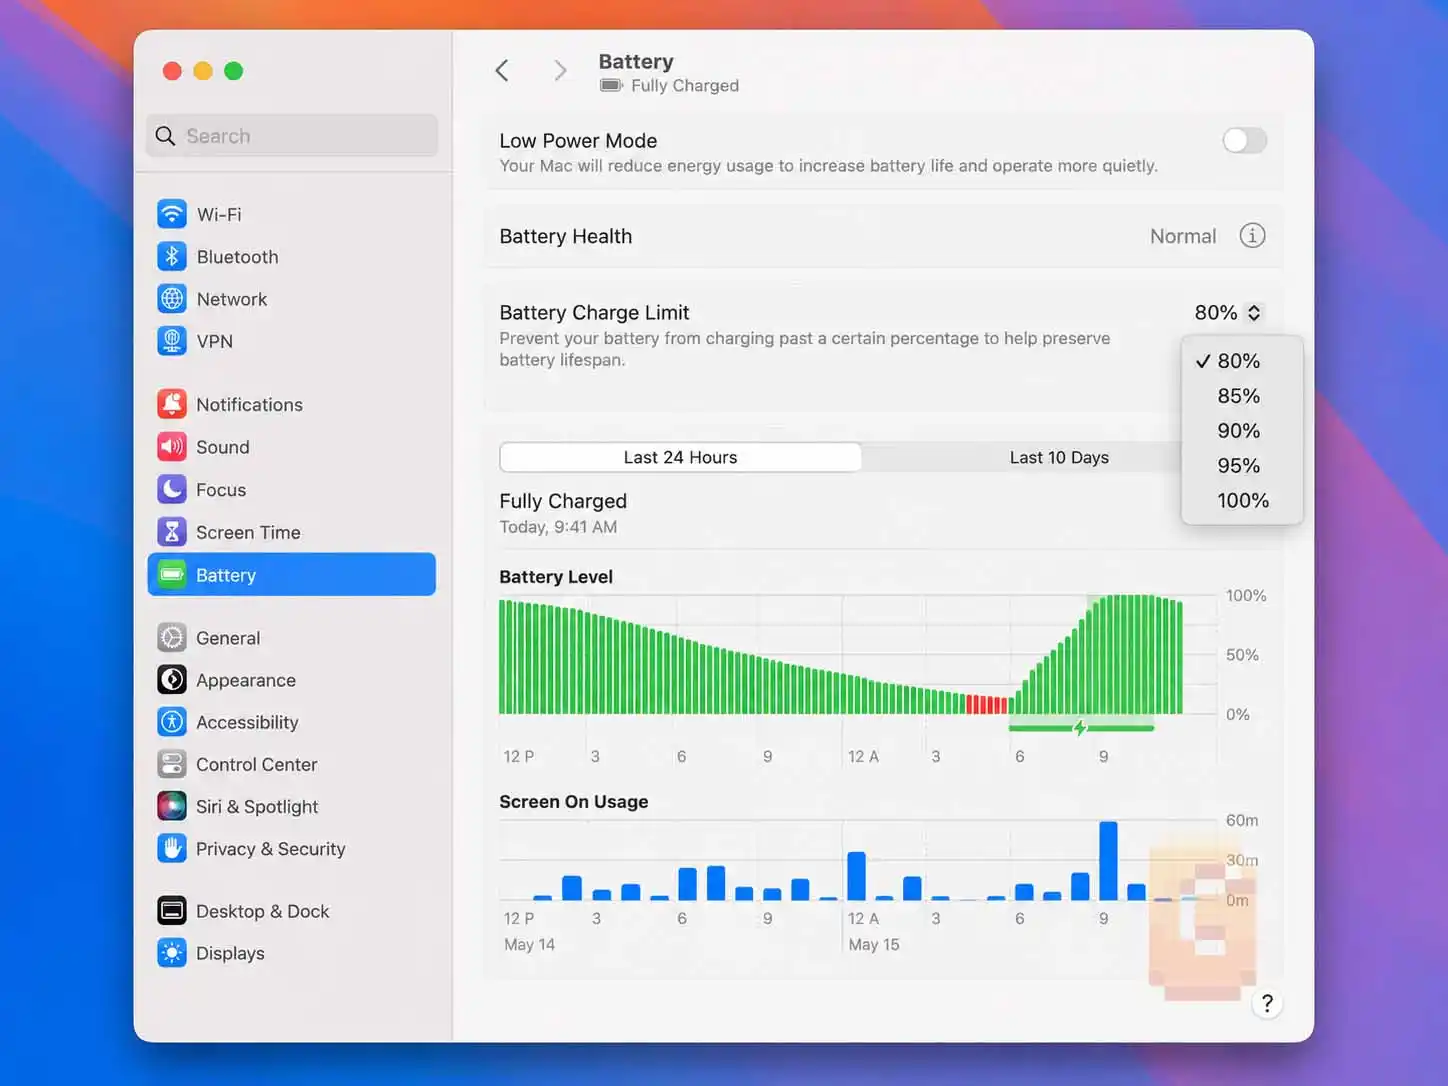1448x1086 pixels.
Task: Select Bluetooth label in sidebar
Action: tap(237, 257)
